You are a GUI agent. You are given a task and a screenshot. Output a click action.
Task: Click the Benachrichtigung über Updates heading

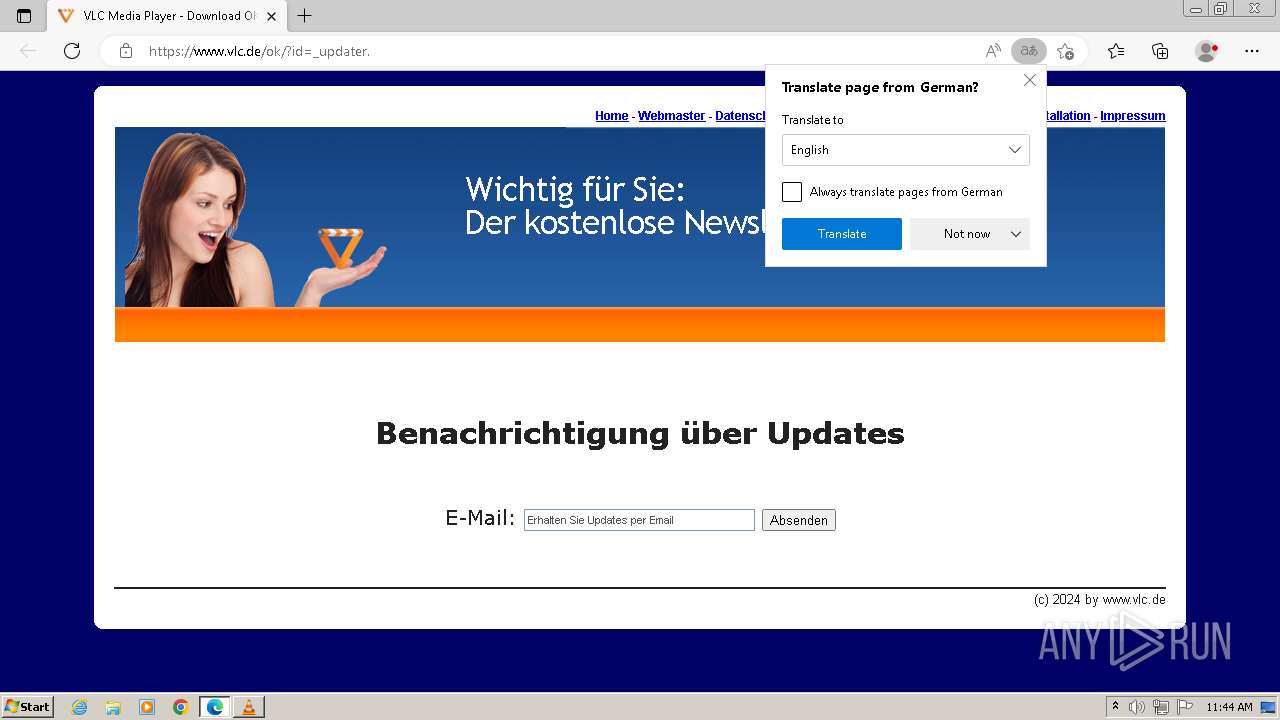(x=640, y=433)
